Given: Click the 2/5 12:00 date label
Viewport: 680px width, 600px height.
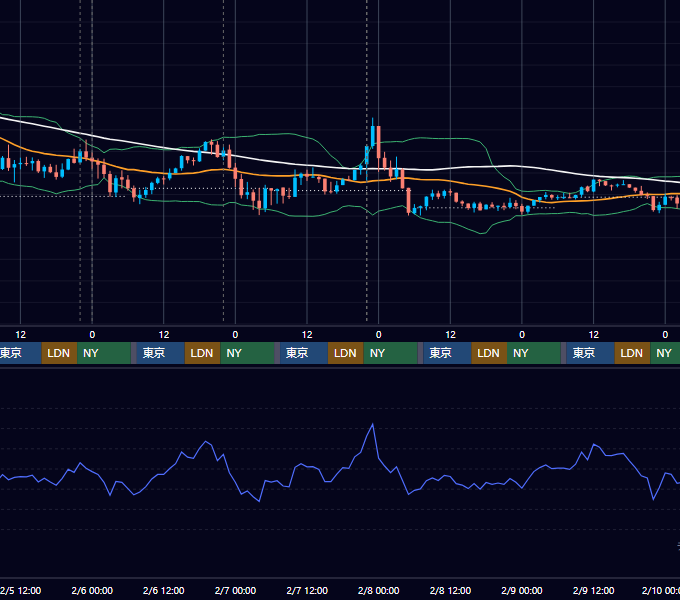Looking at the screenshot, I should (x=20, y=590).
